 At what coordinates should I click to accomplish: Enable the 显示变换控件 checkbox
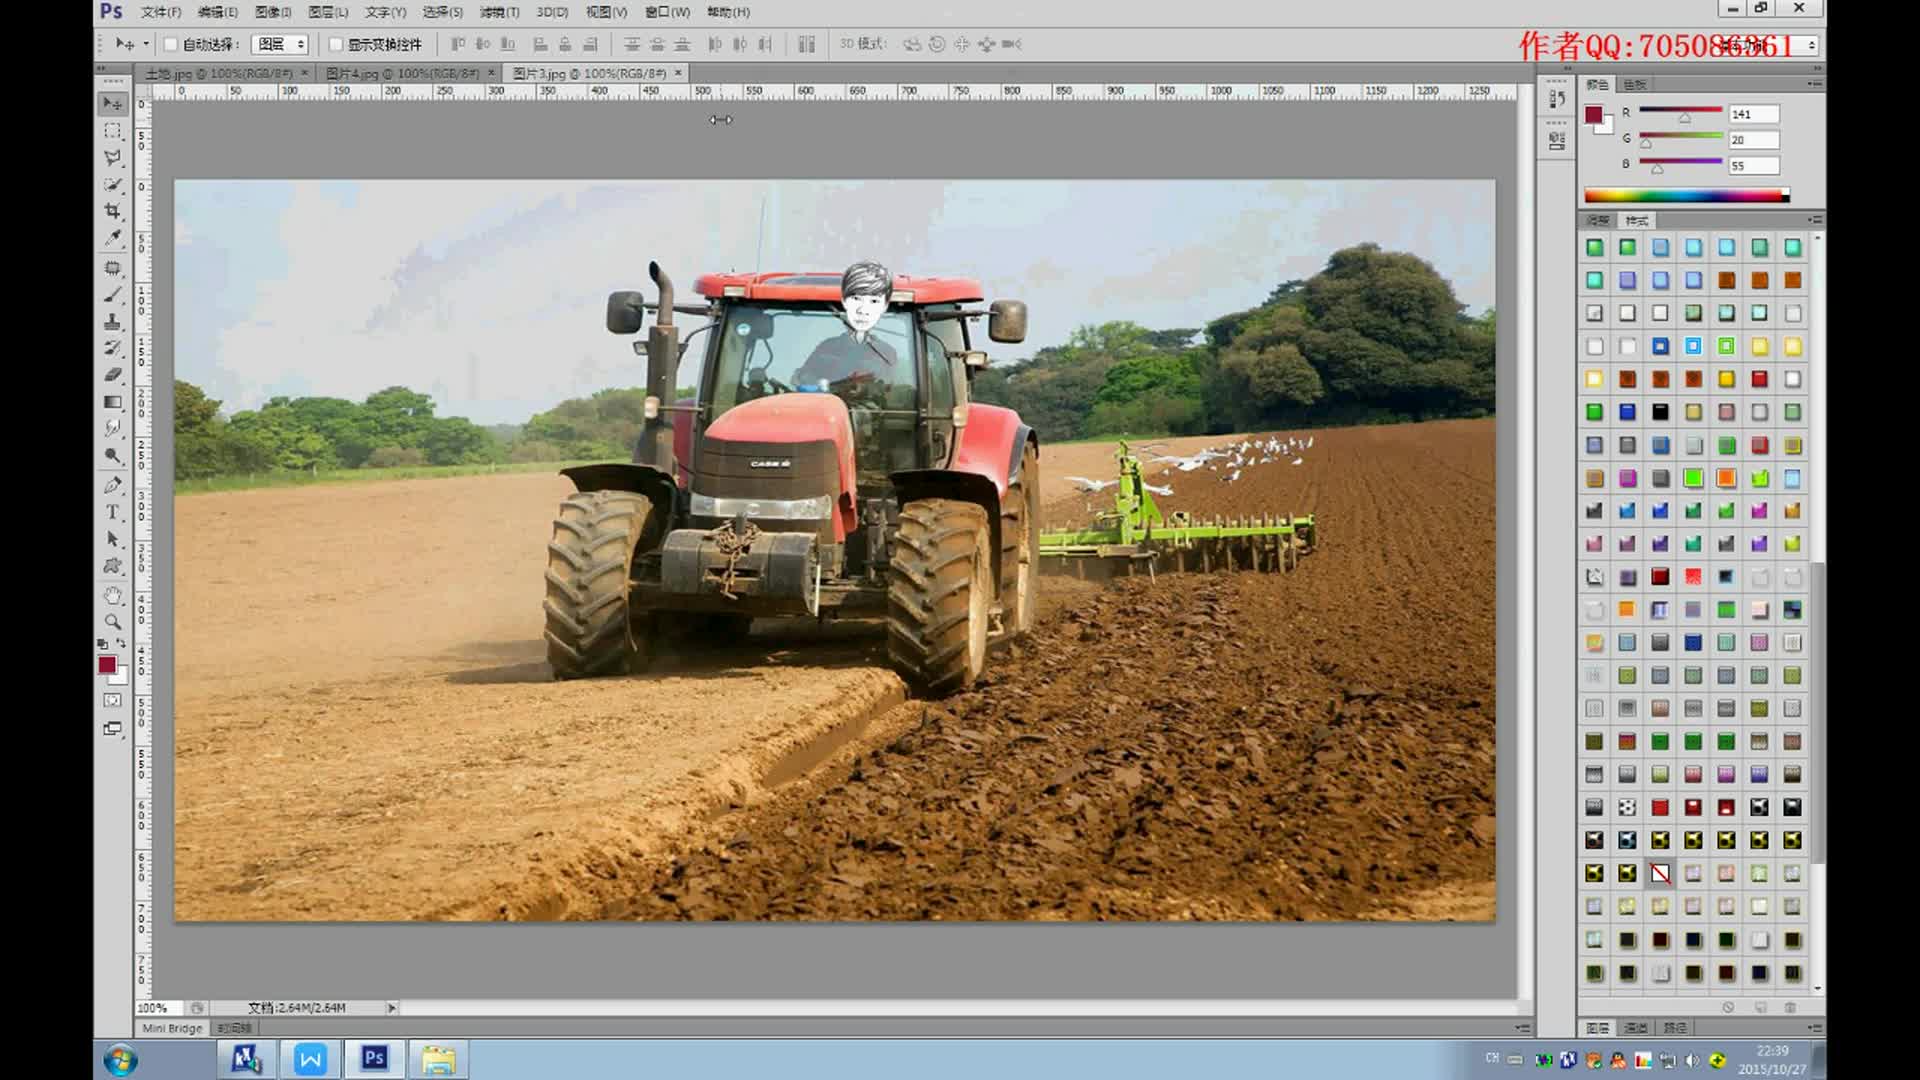(336, 44)
